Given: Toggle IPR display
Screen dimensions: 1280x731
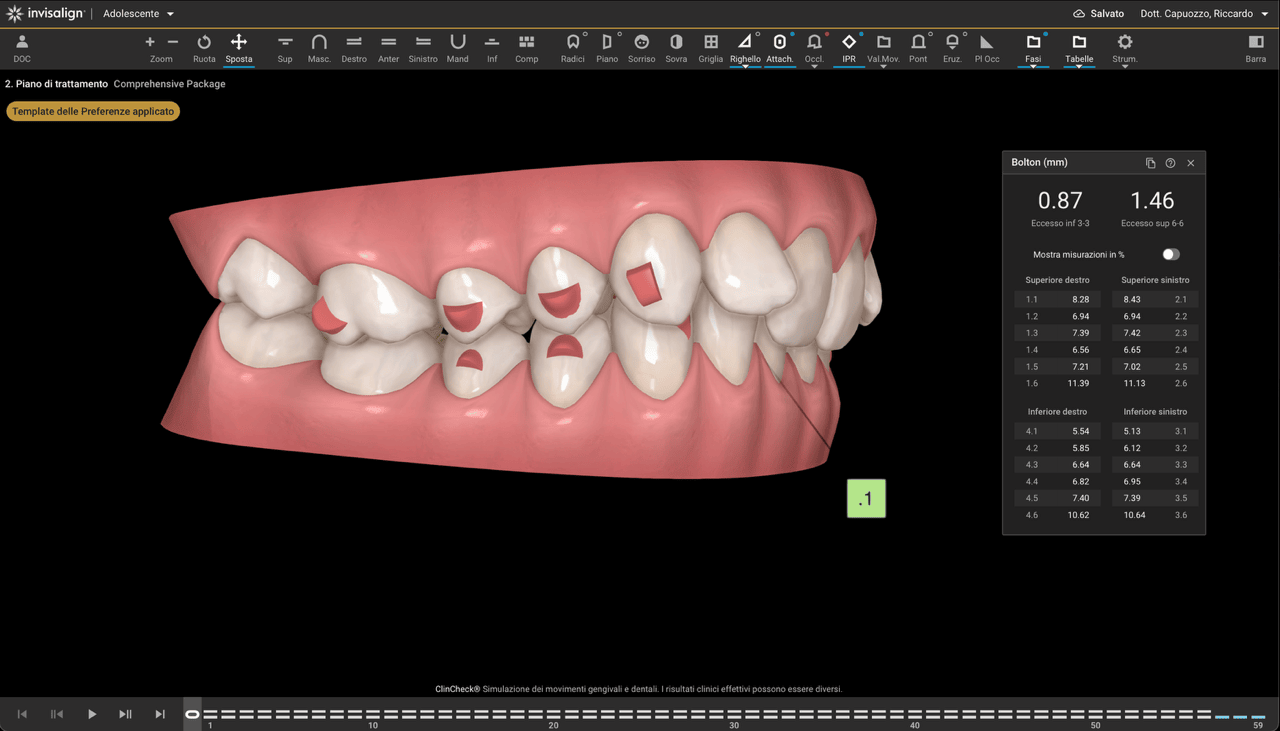Looking at the screenshot, I should tap(849, 48).
